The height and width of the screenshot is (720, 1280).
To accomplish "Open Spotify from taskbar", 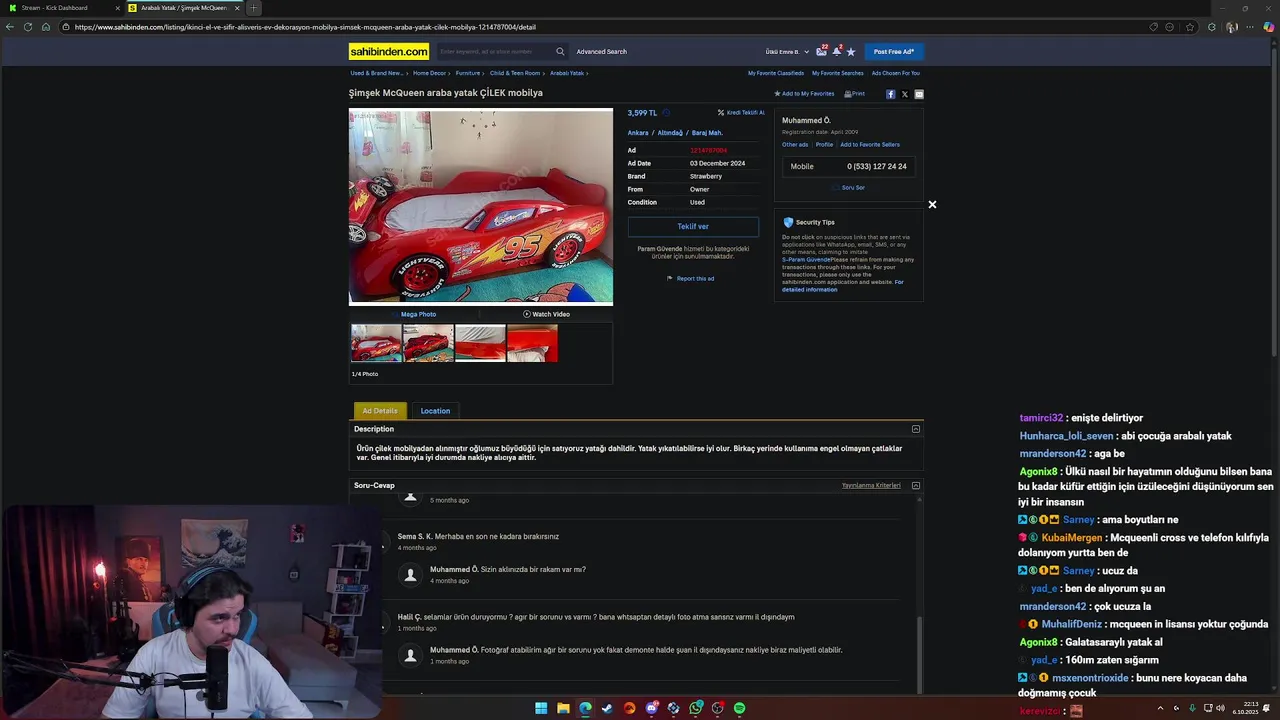I will tap(739, 708).
